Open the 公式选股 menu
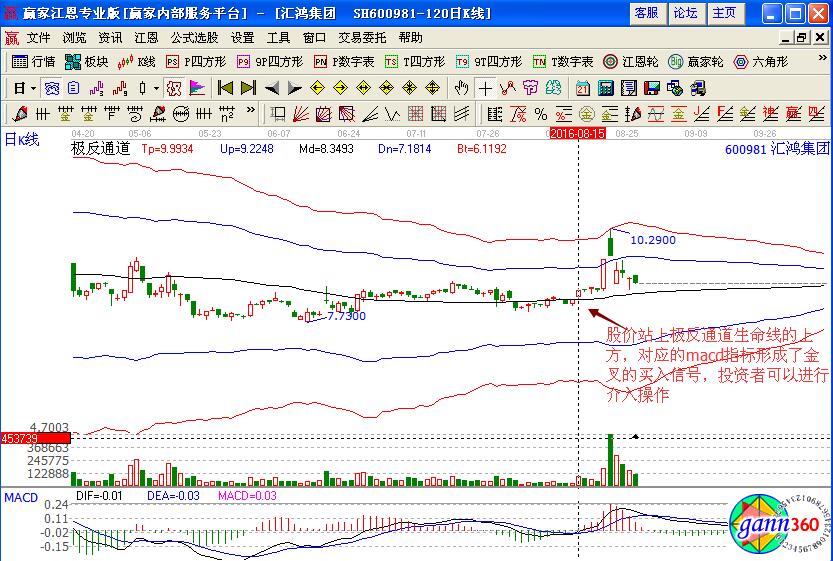The image size is (833, 561). [194, 38]
